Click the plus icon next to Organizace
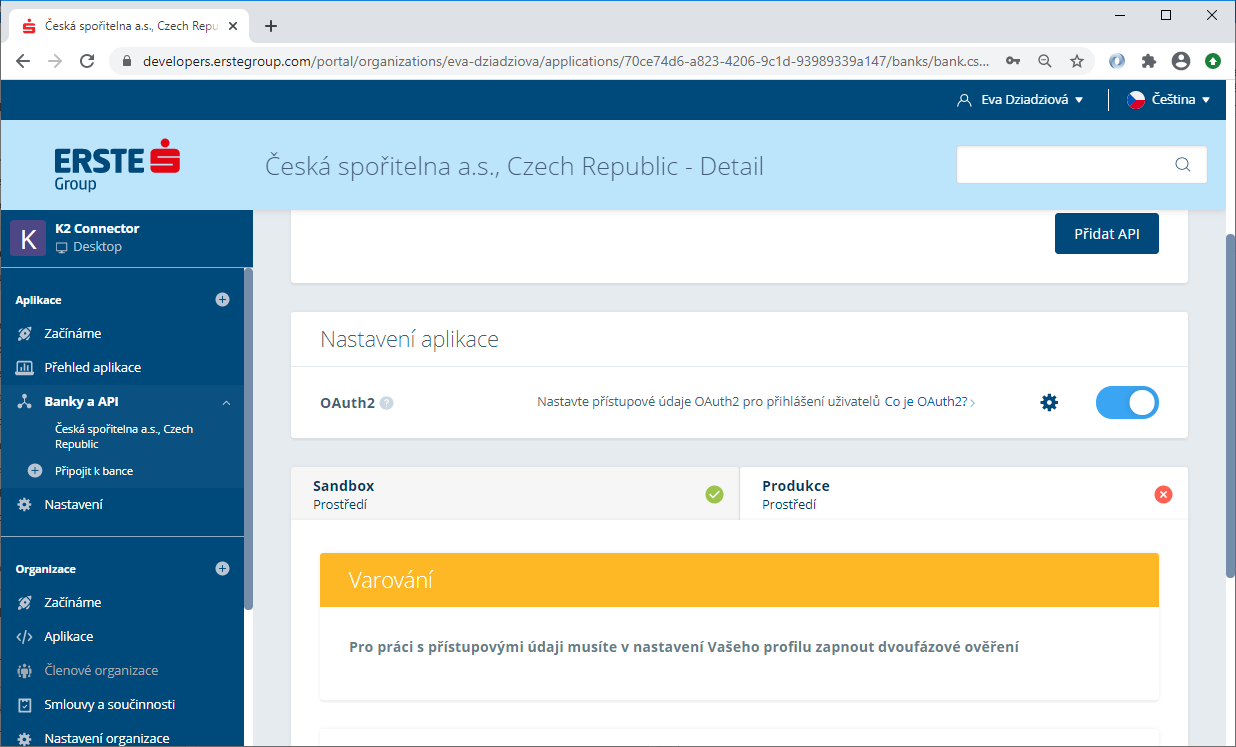1236x747 pixels. pos(222,569)
